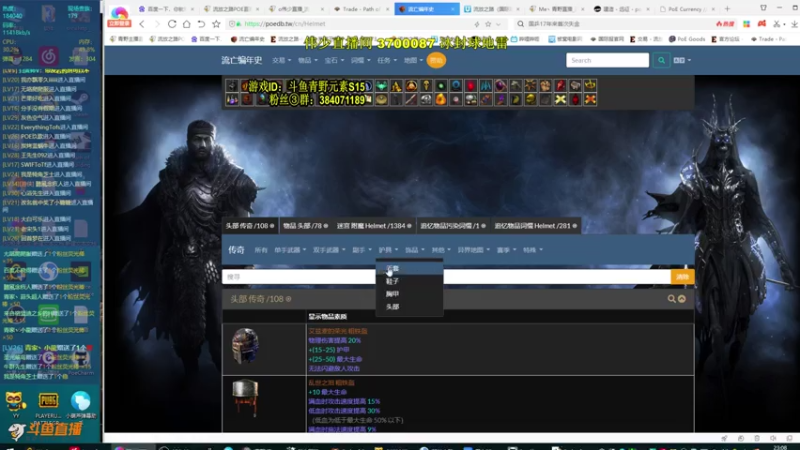Screen dimensions: 800x450
Task: Click the first helmet item thumbnail
Action: click(245, 345)
